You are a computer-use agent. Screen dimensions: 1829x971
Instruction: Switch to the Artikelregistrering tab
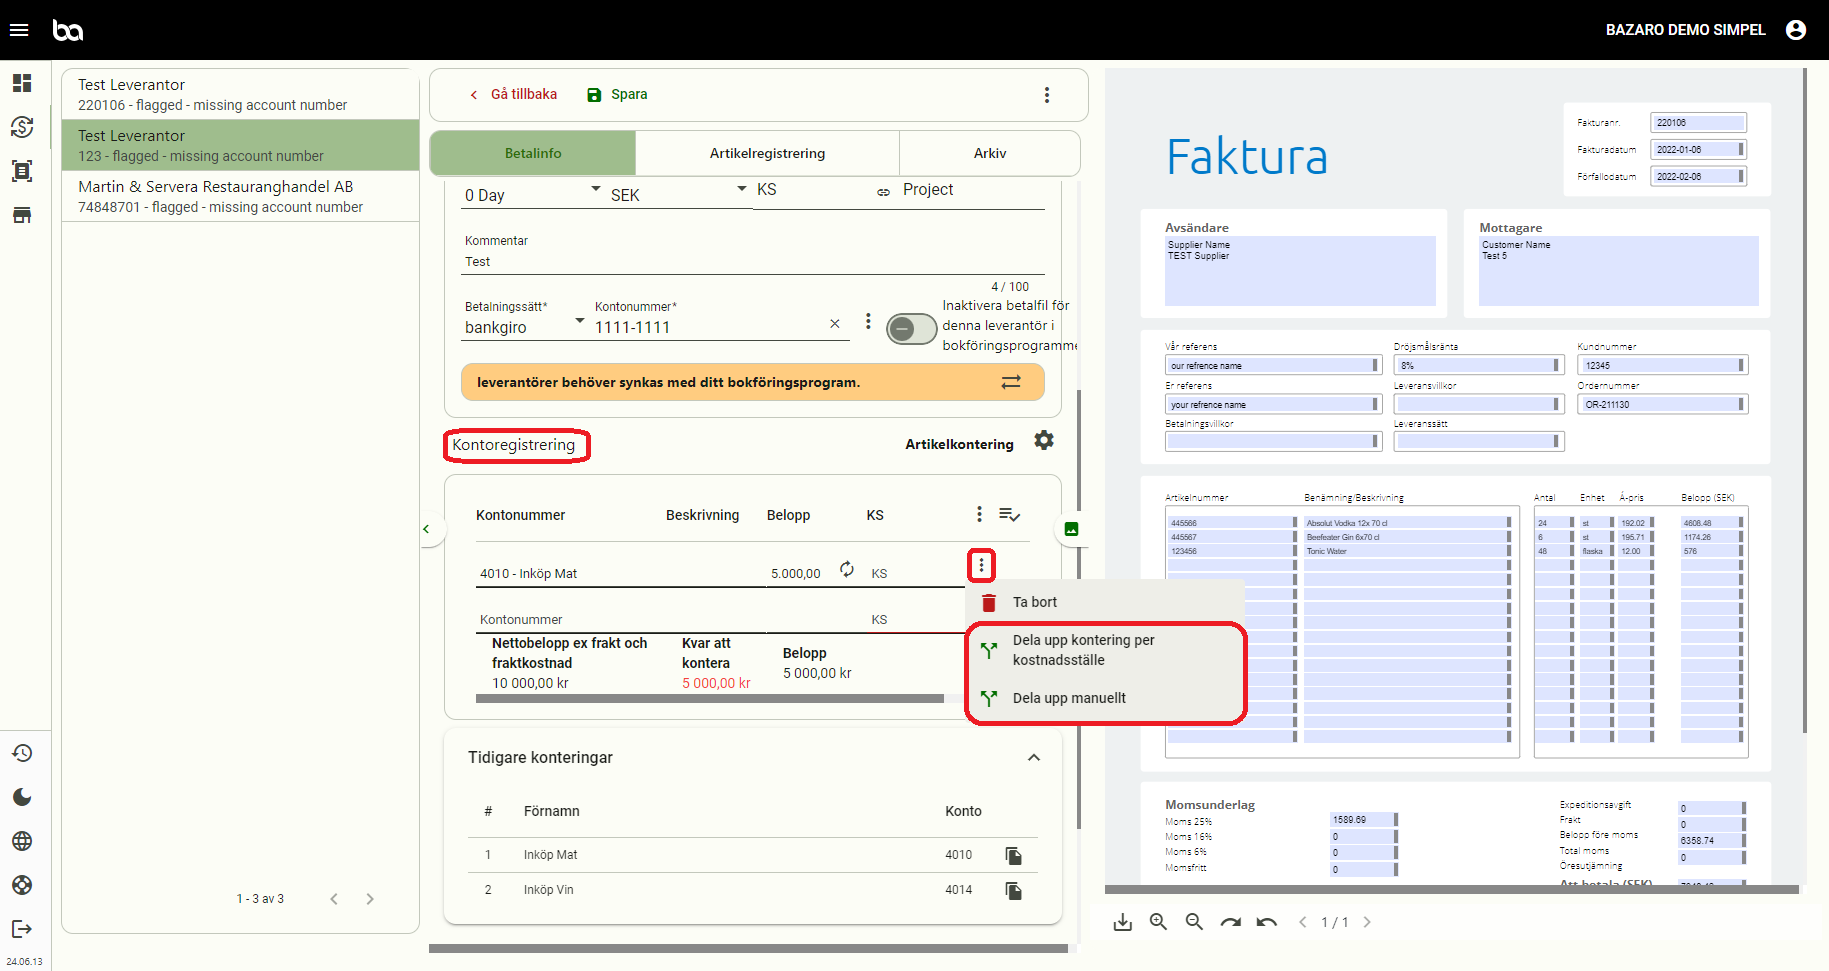pyautogui.click(x=767, y=153)
